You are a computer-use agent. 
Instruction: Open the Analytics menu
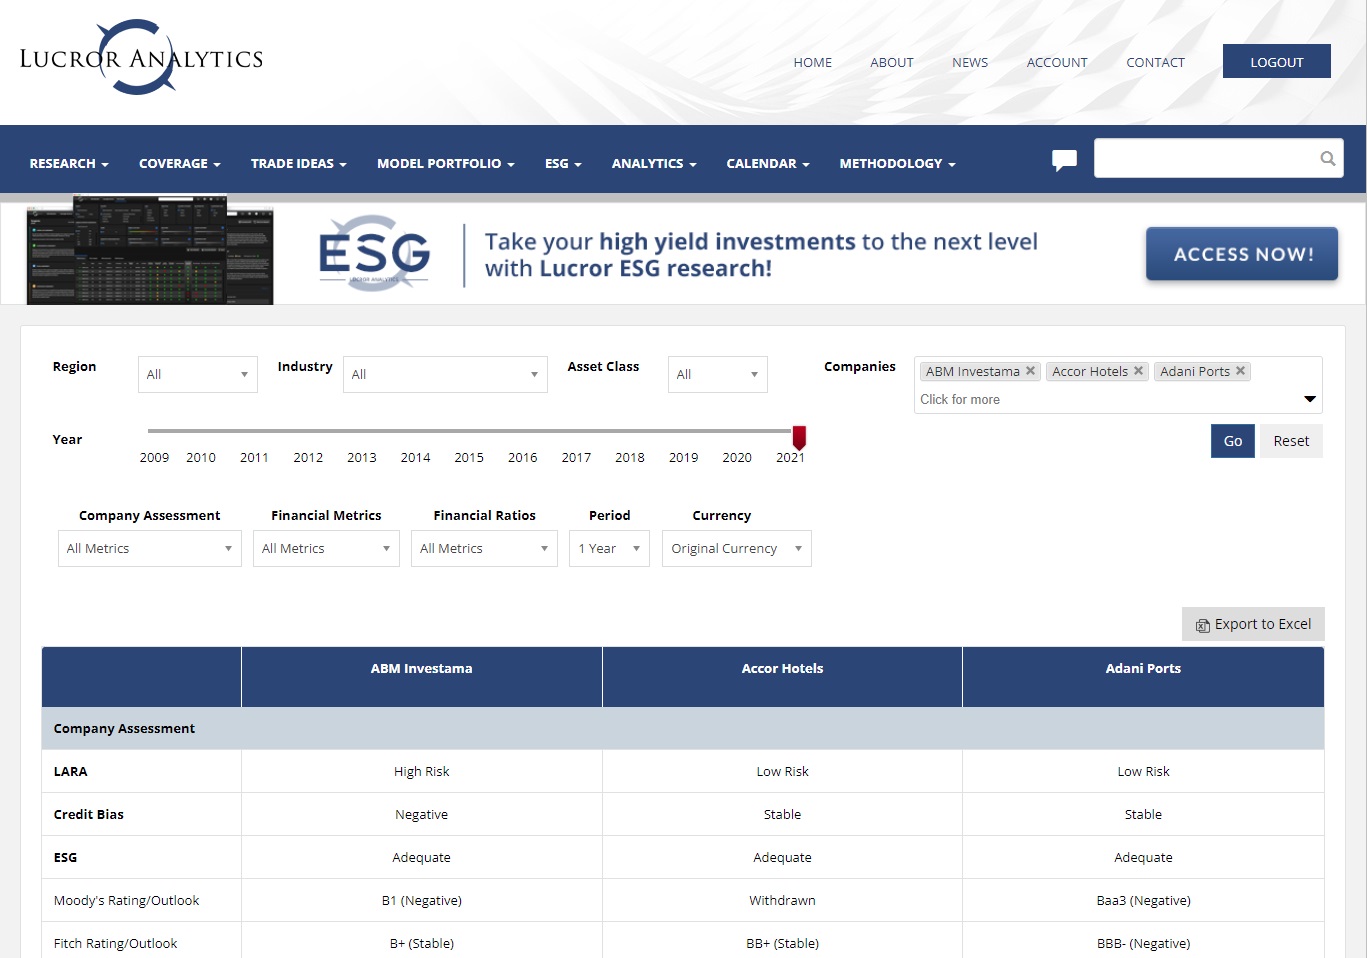(654, 163)
